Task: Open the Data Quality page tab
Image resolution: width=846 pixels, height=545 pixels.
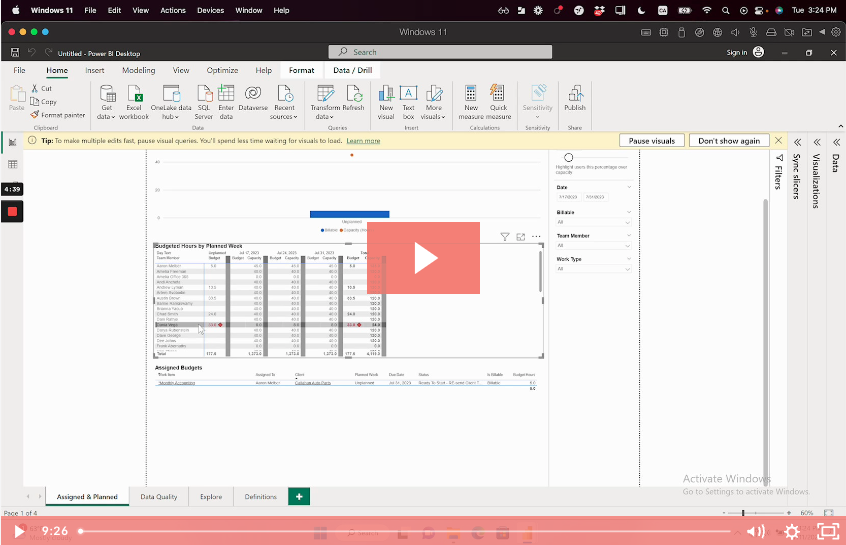Action: click(159, 496)
